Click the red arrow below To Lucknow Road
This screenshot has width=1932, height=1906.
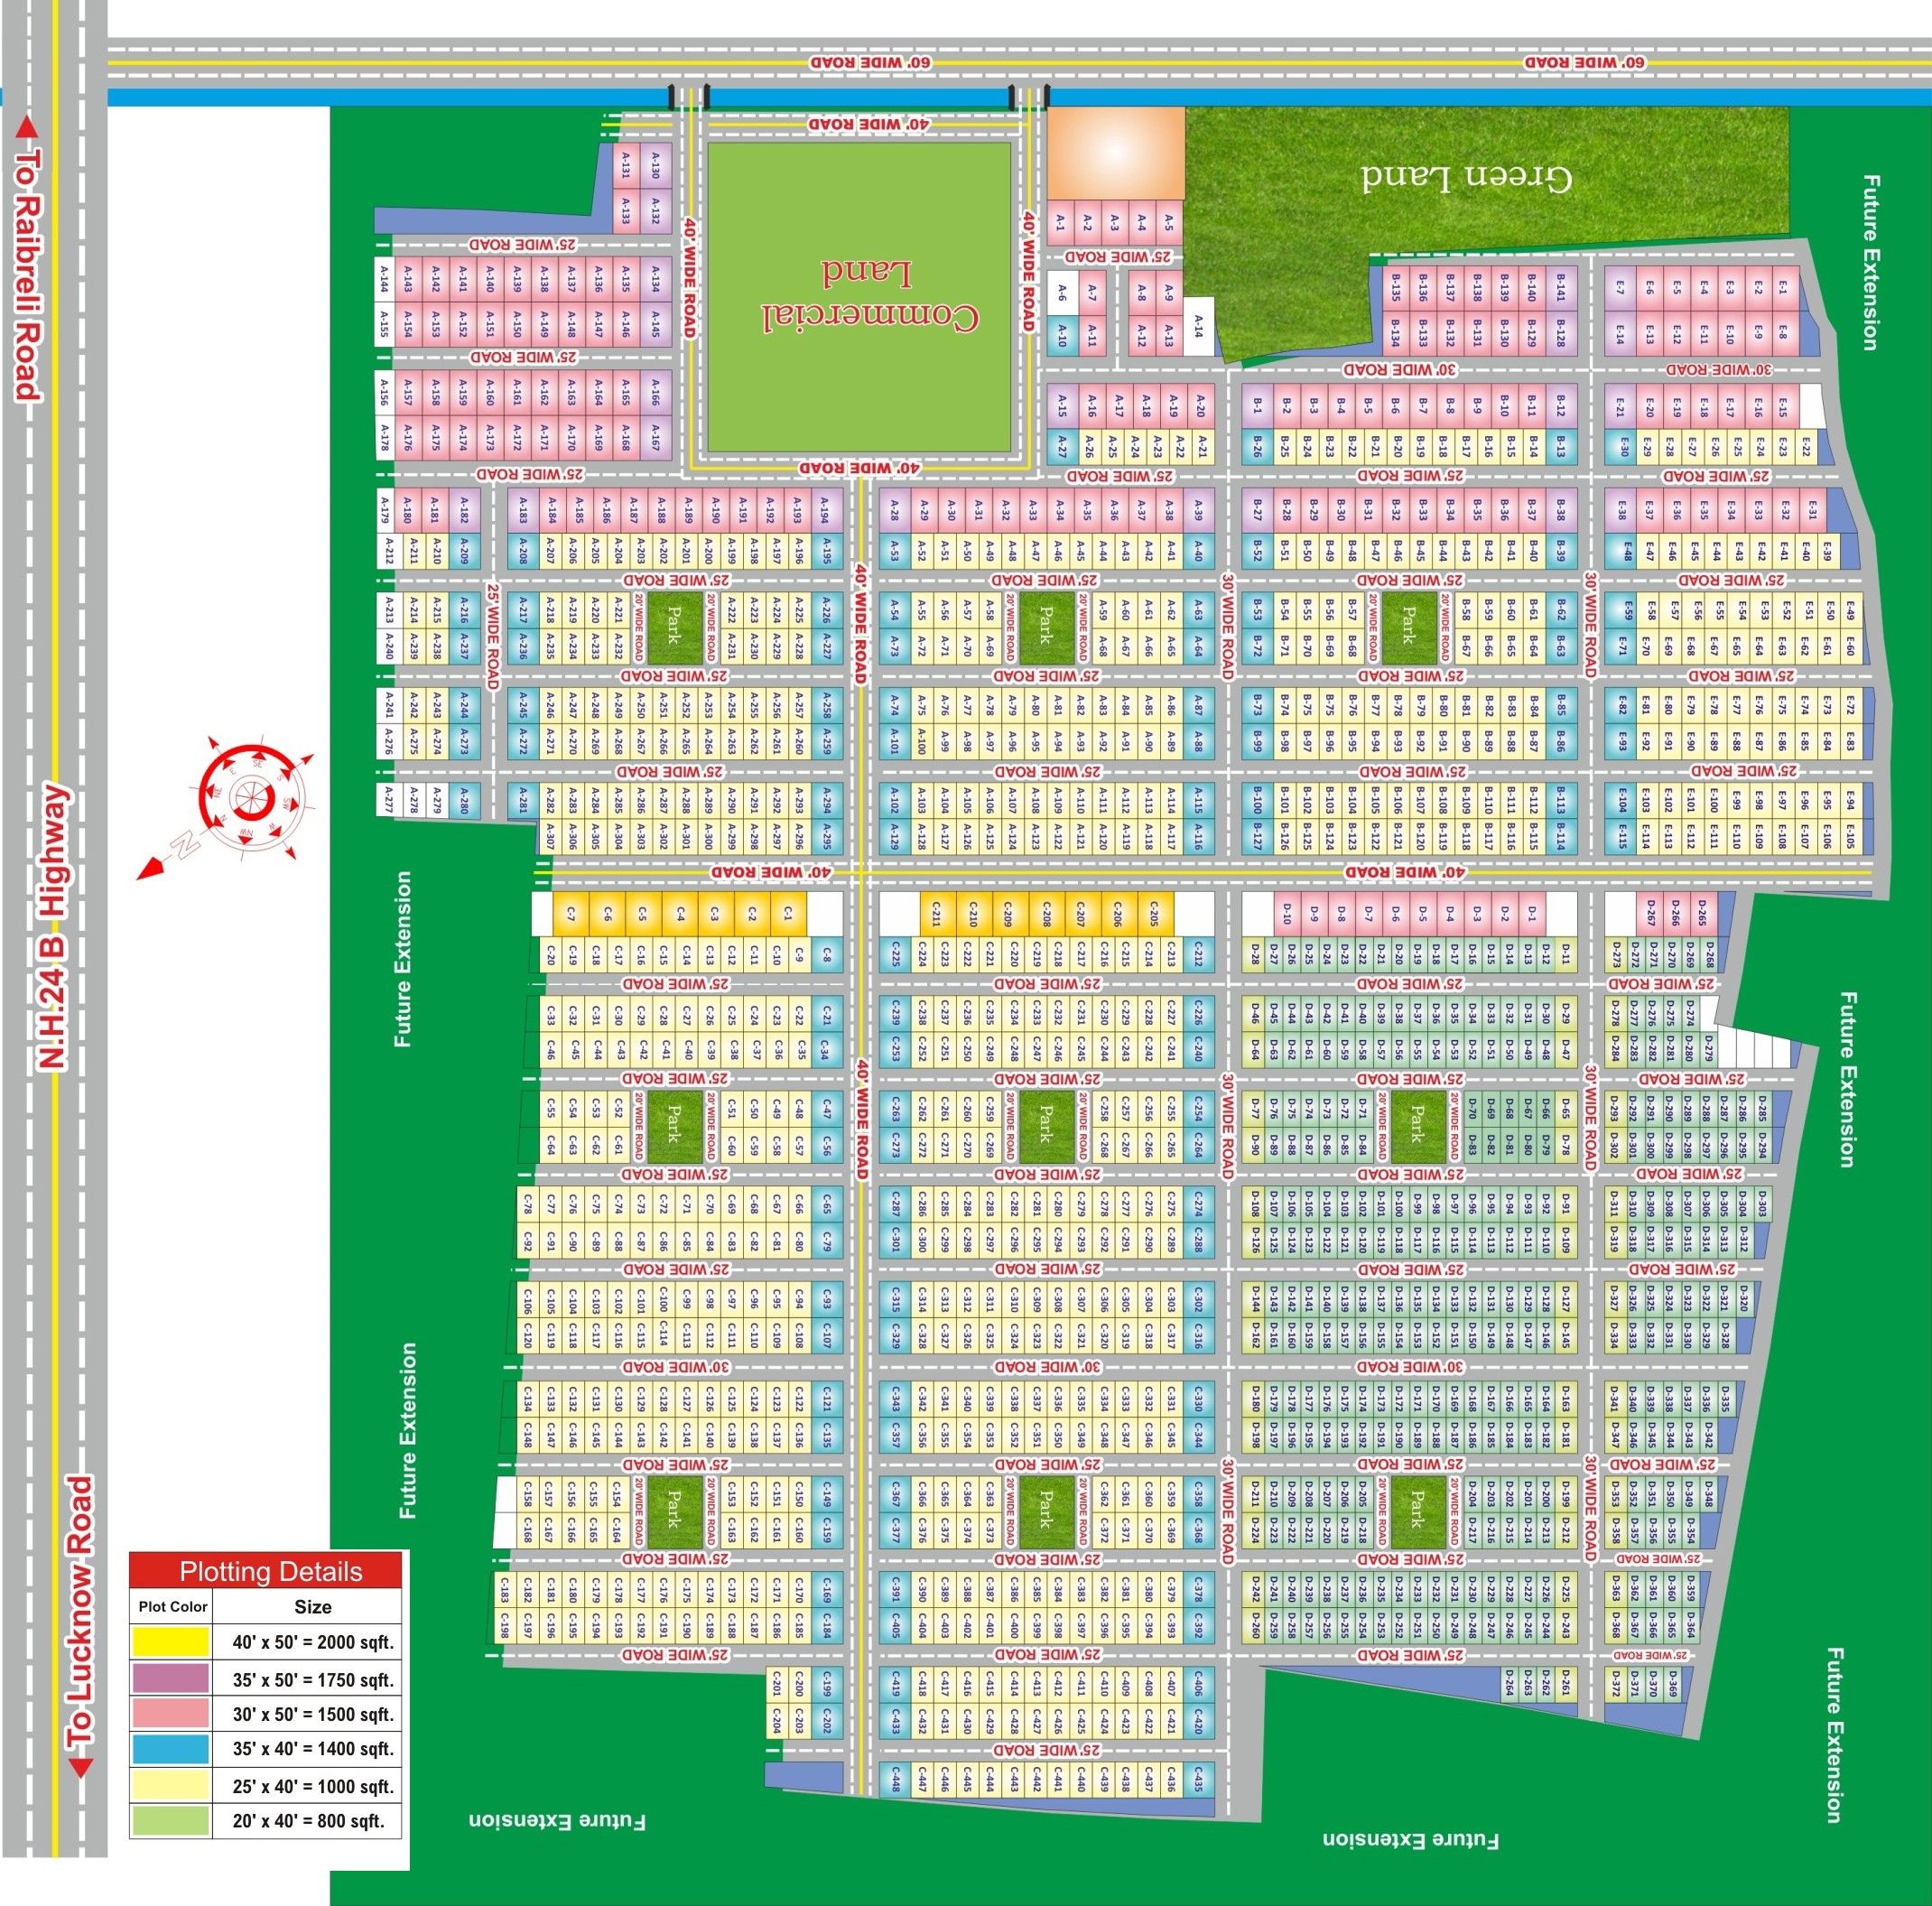click(x=80, y=1768)
